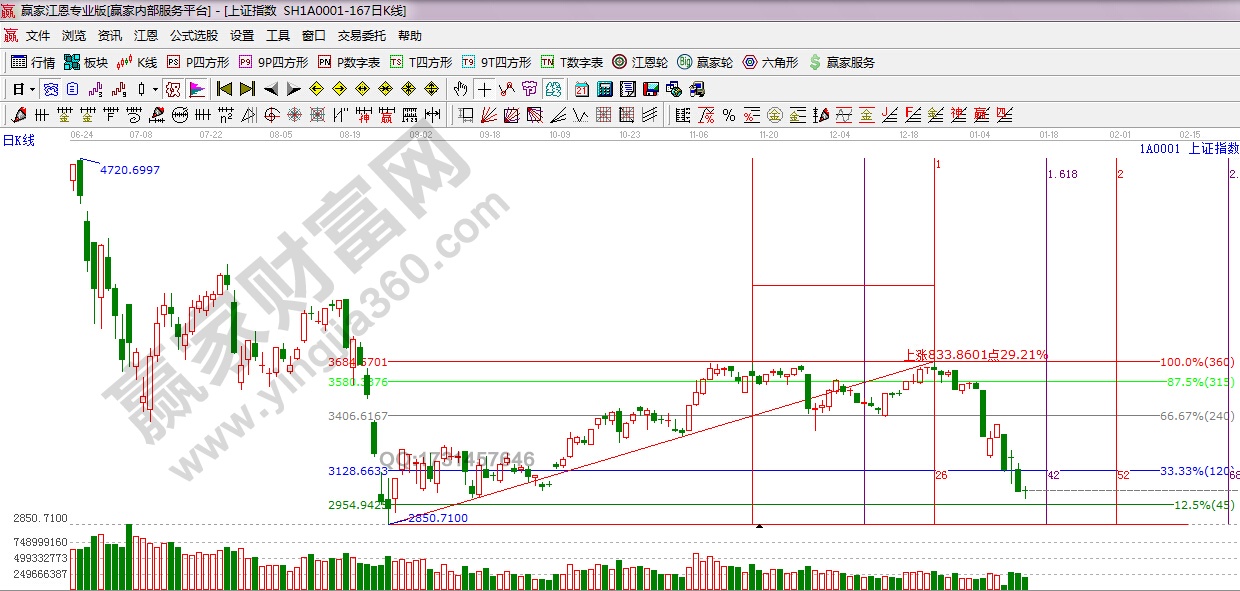Switch to the K线 candlestick chart
The width and height of the screenshot is (1240, 591).
click(x=137, y=62)
